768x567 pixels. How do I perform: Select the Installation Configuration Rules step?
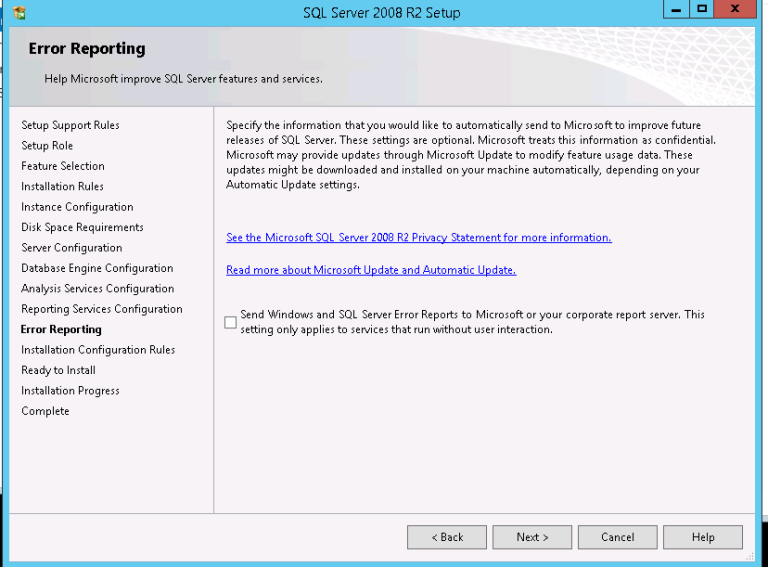[x=98, y=350]
